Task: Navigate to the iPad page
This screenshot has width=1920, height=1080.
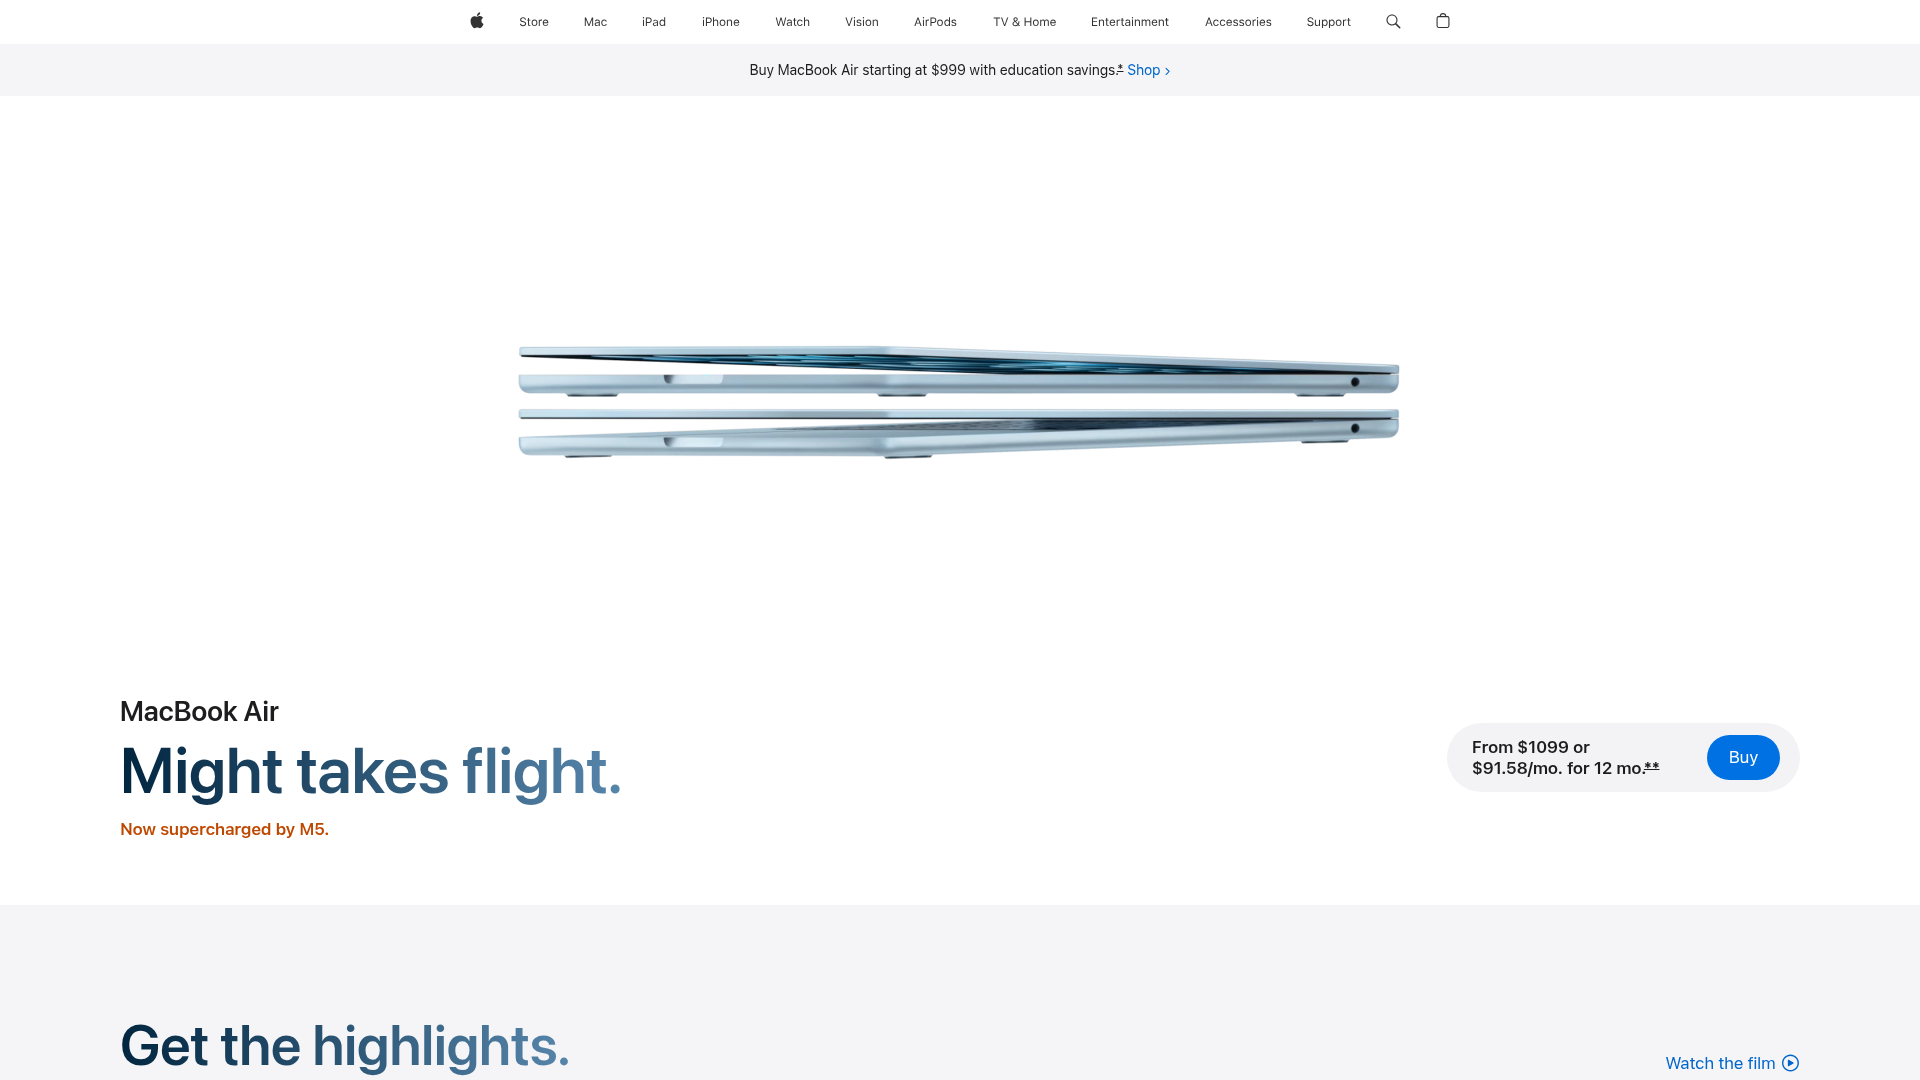Action: pos(653,21)
